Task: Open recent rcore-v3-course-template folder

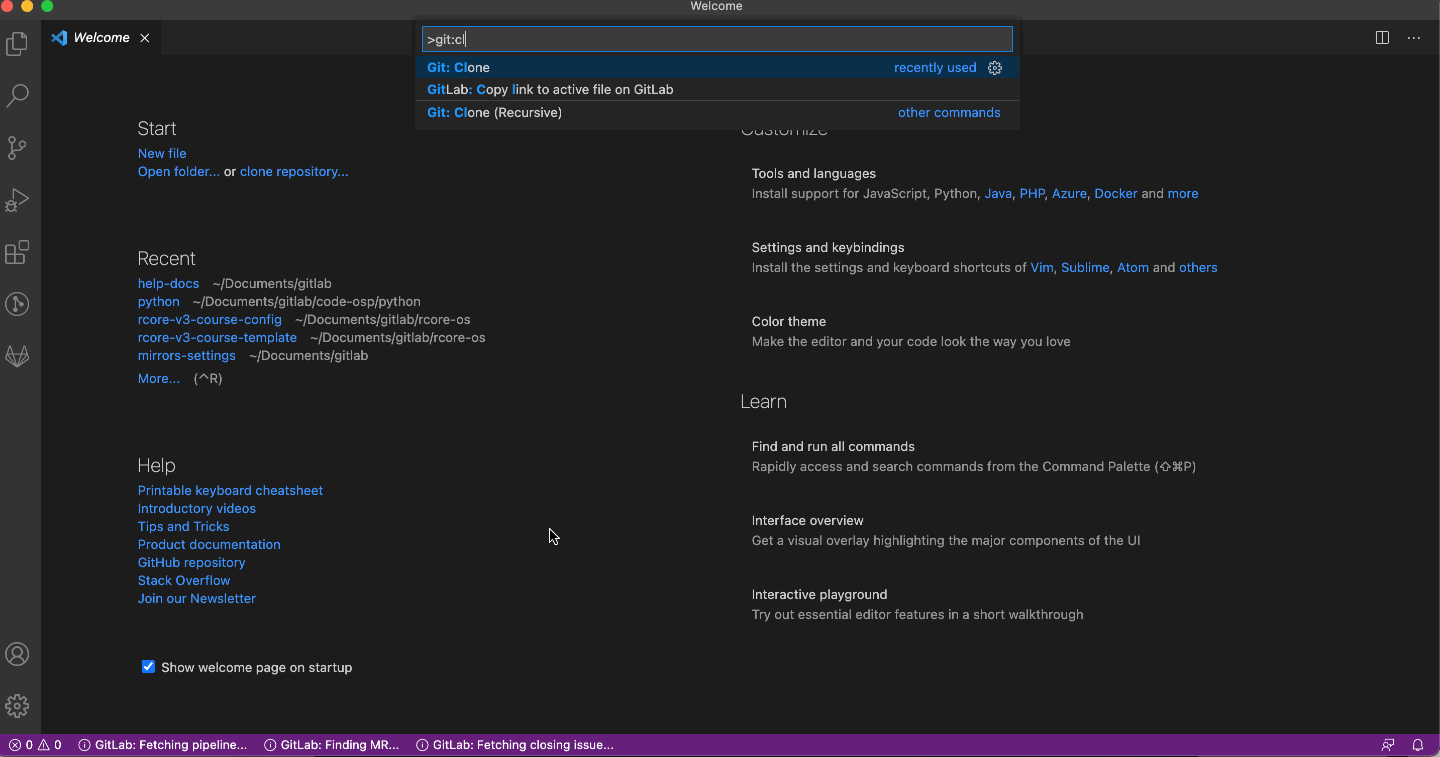Action: click(217, 338)
